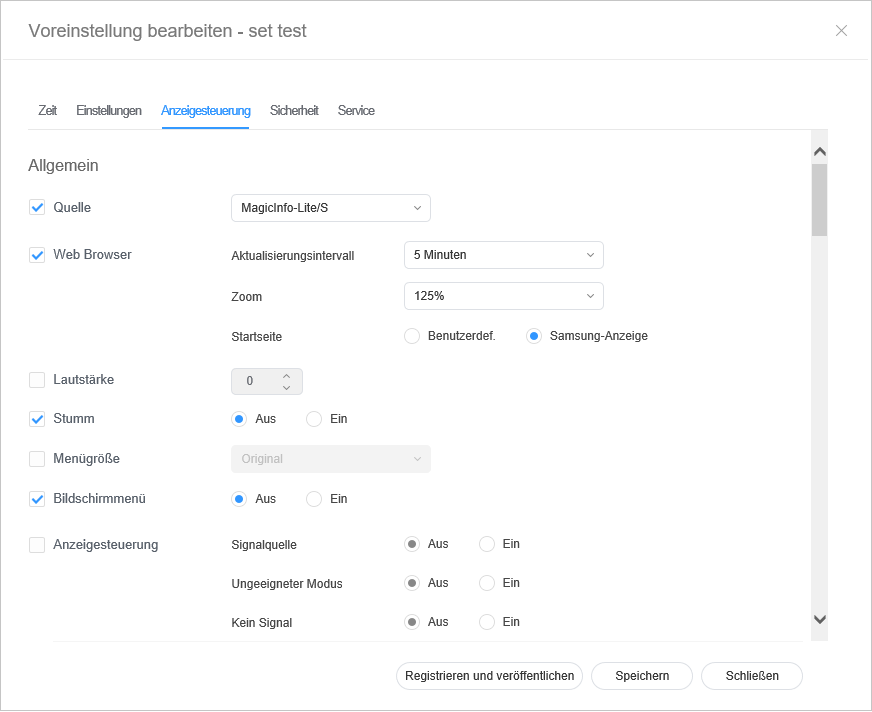The width and height of the screenshot is (872, 712).
Task: Open the Zoom 125% dropdown
Action: coord(503,296)
